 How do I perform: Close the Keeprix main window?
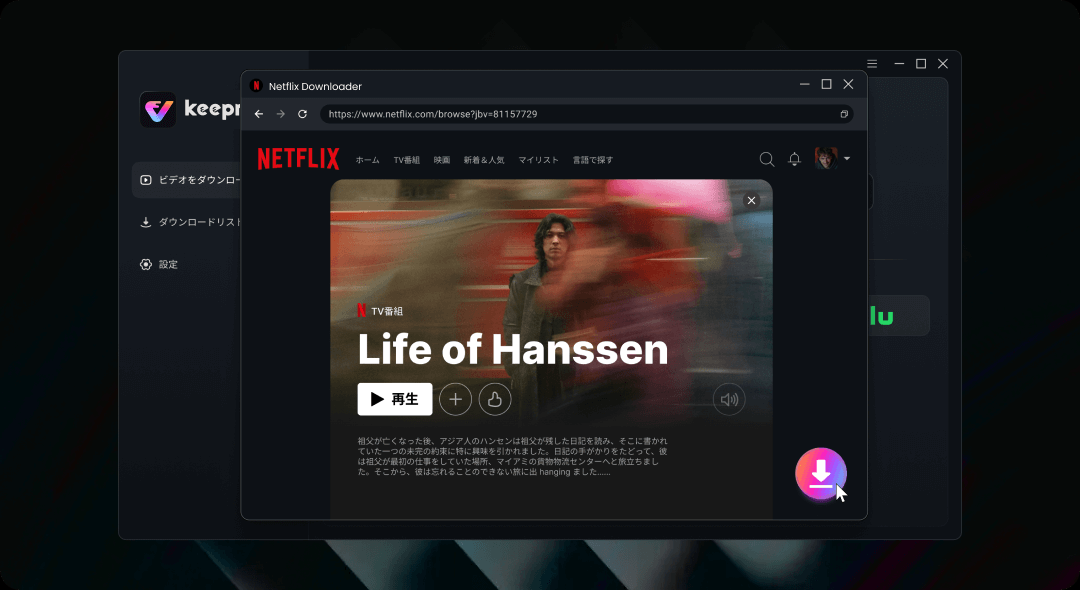coord(943,63)
